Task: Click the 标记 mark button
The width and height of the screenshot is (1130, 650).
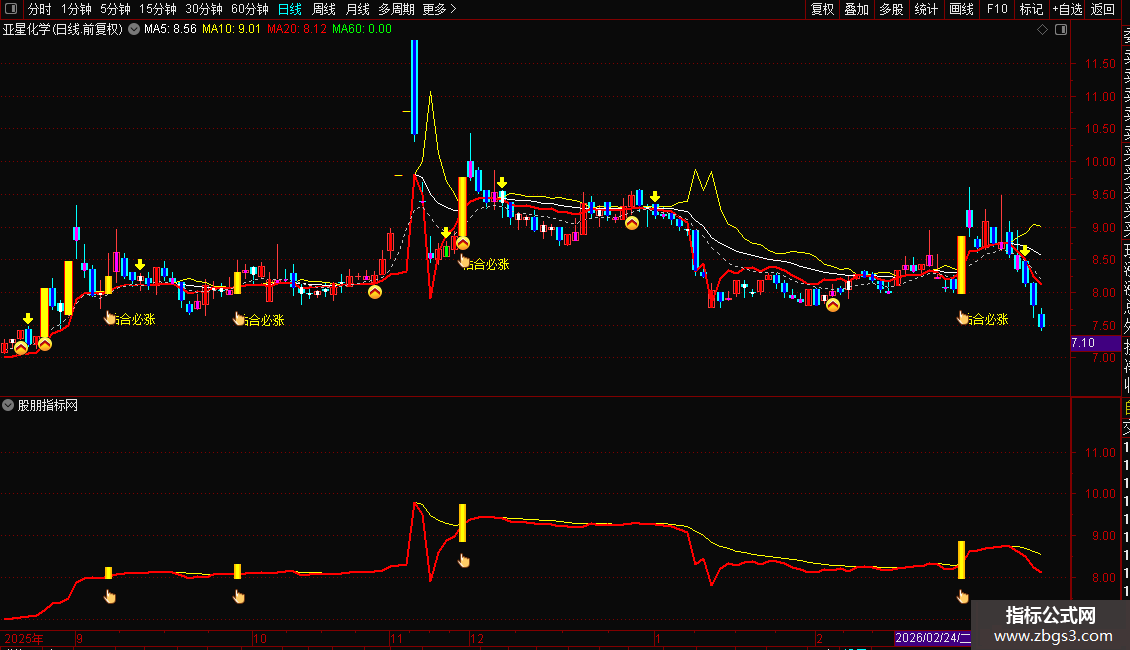Action: coord(1031,9)
